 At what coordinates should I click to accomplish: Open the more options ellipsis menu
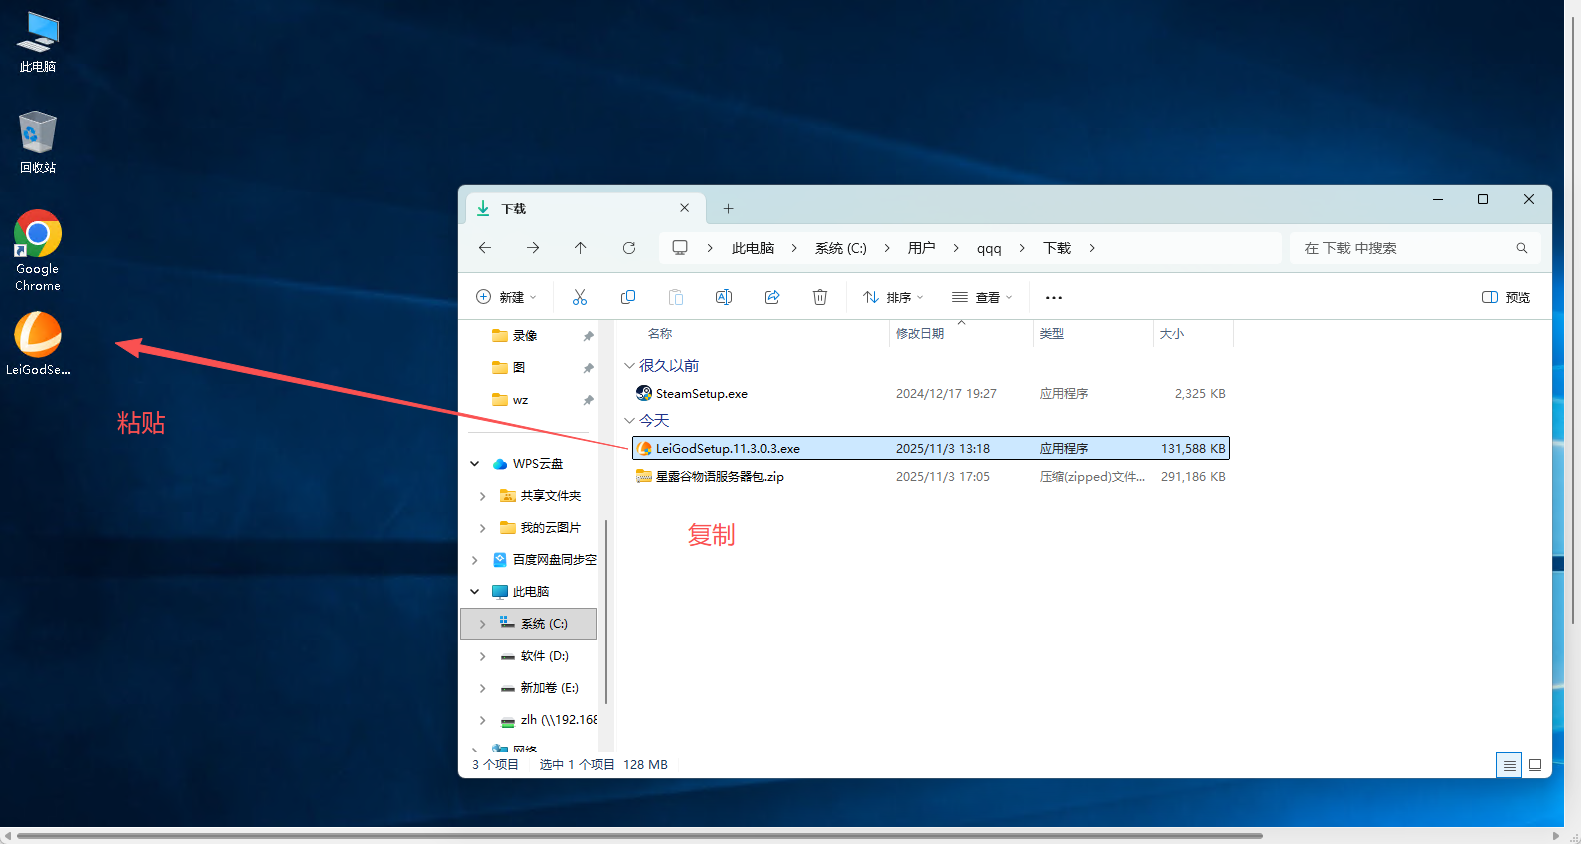point(1054,297)
